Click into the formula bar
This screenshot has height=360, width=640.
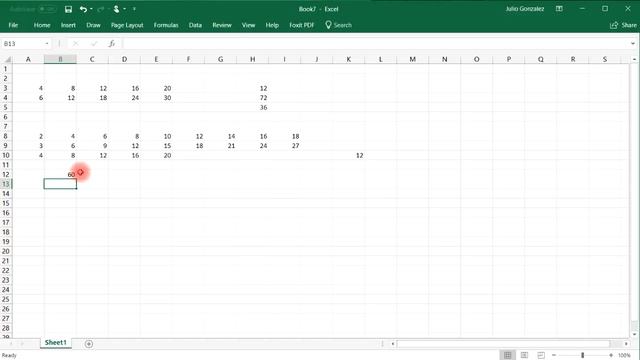tap(375, 44)
